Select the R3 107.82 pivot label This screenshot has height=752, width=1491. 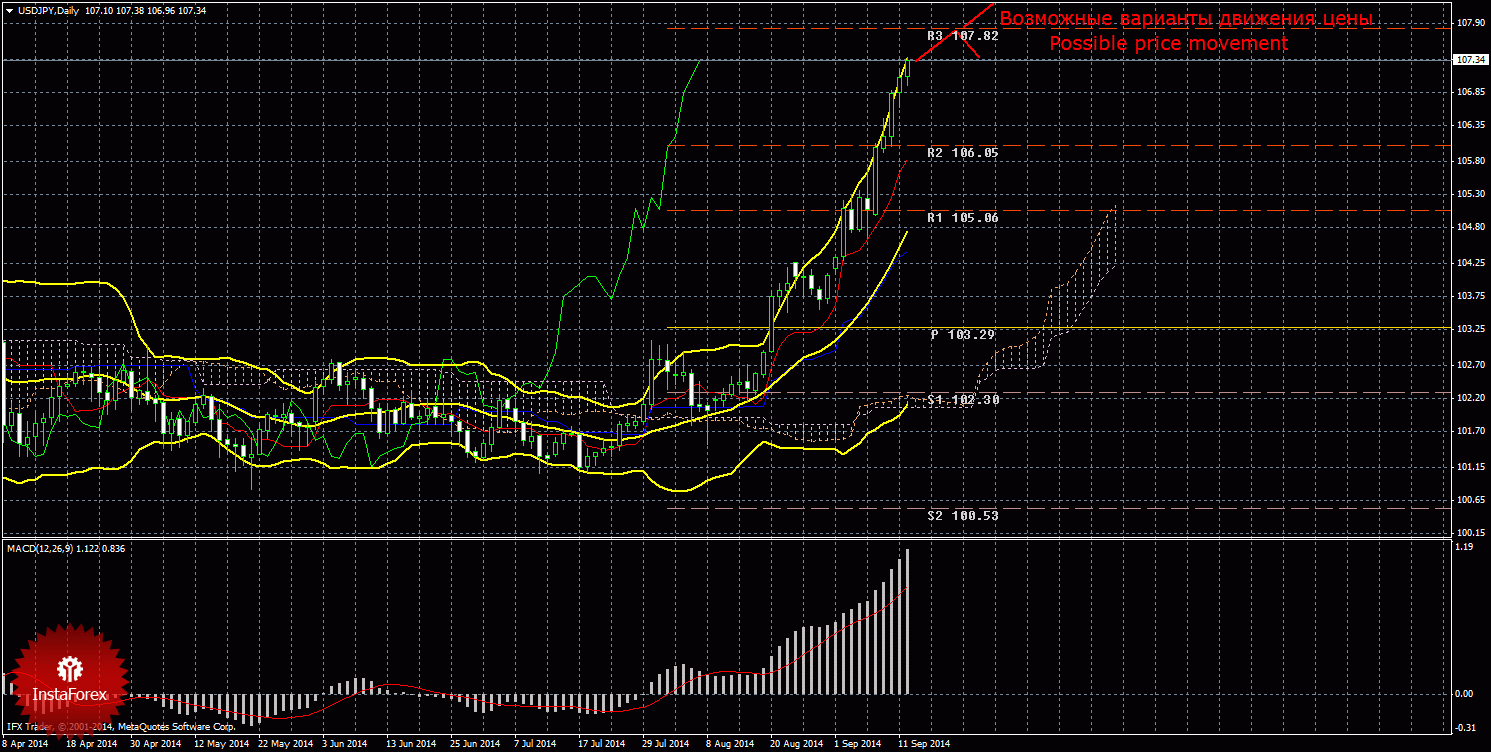(962, 36)
